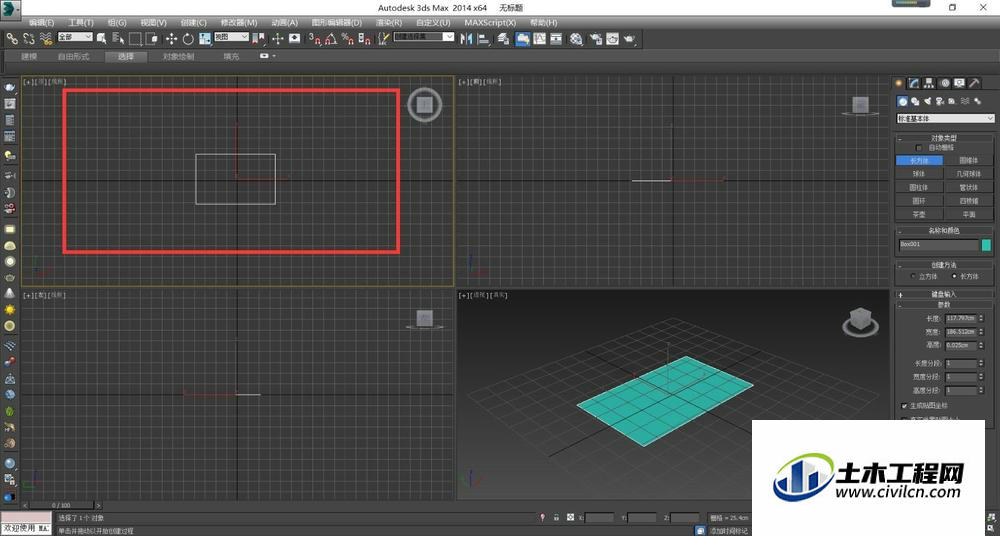Click the Render Production teapot icon
The width and height of the screenshot is (1000, 536).
pyautogui.click(x=629, y=39)
